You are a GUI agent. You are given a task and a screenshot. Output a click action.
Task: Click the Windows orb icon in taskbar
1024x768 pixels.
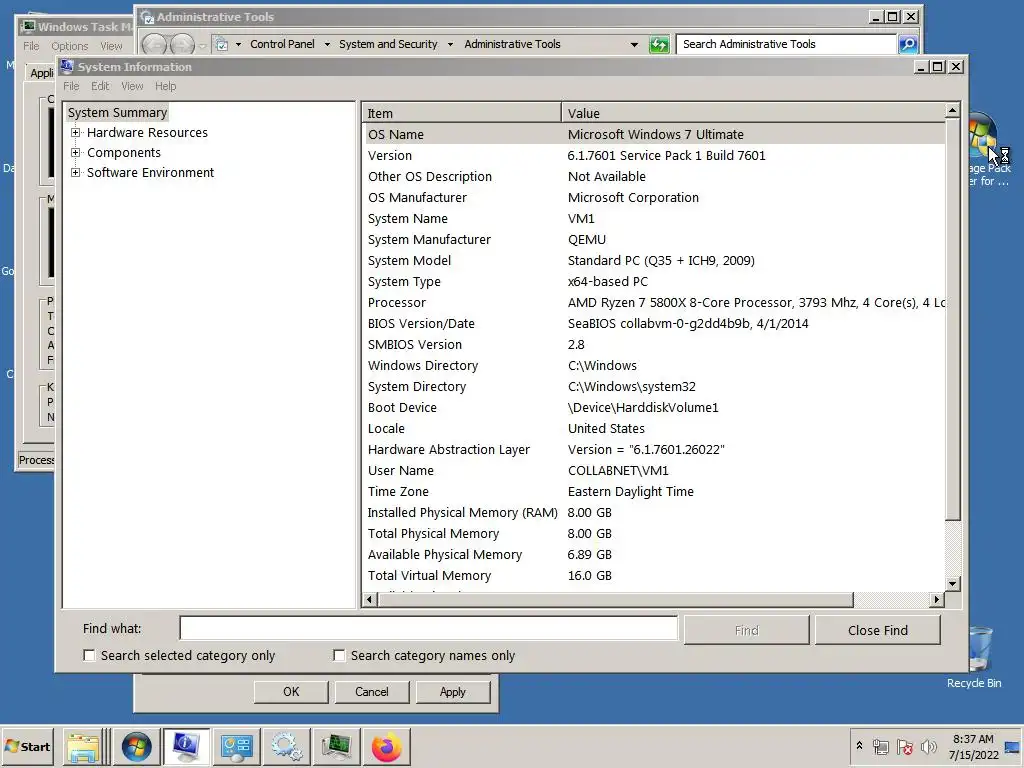click(x=136, y=746)
